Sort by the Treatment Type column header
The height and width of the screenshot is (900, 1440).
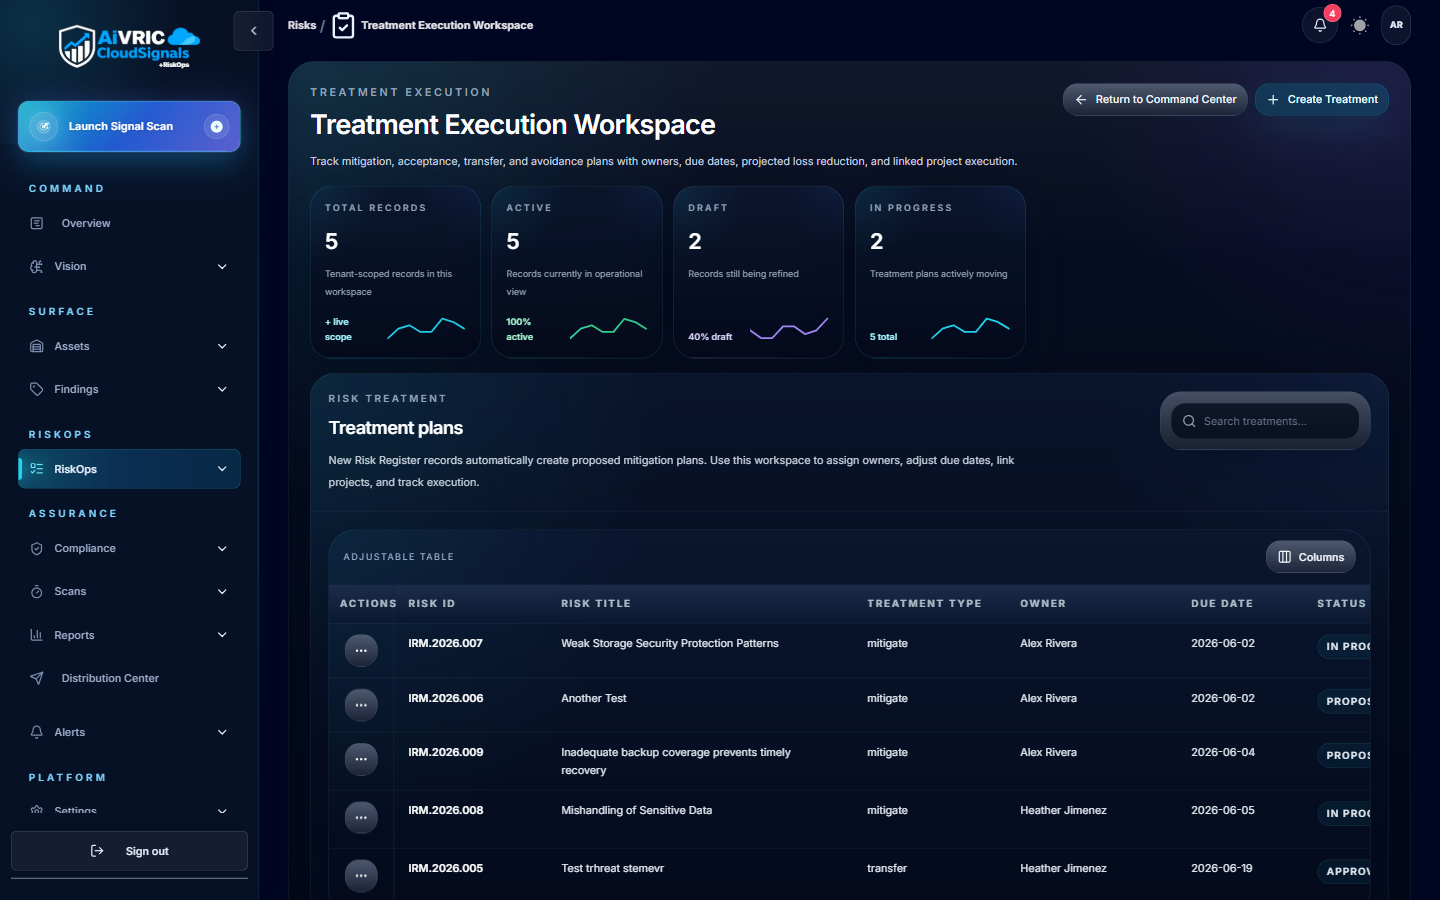(924, 603)
